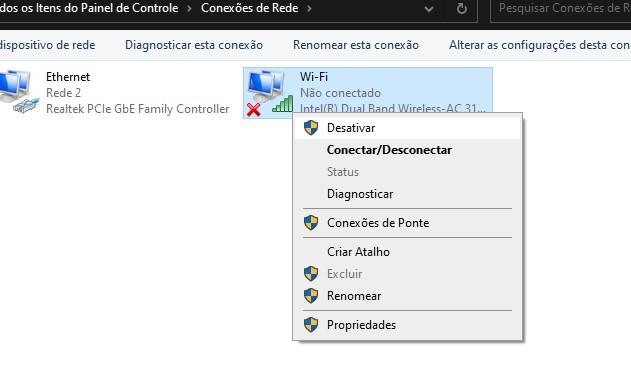Click the green Wi-Fi signal bars icon
The height and width of the screenshot is (371, 631).
pos(283,103)
